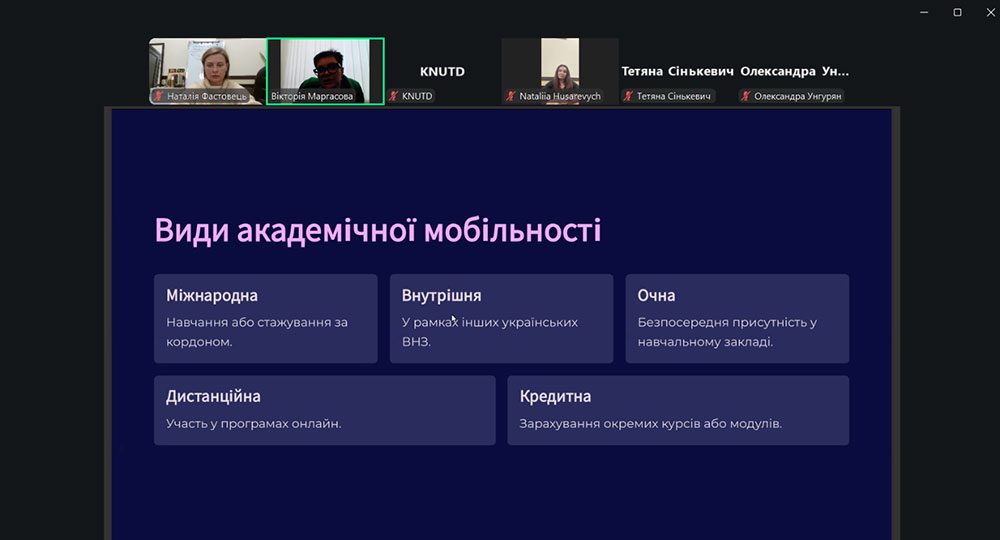
Task: Click the muted mic icon beside Тетяна Сінькевич label
Action: click(x=628, y=97)
